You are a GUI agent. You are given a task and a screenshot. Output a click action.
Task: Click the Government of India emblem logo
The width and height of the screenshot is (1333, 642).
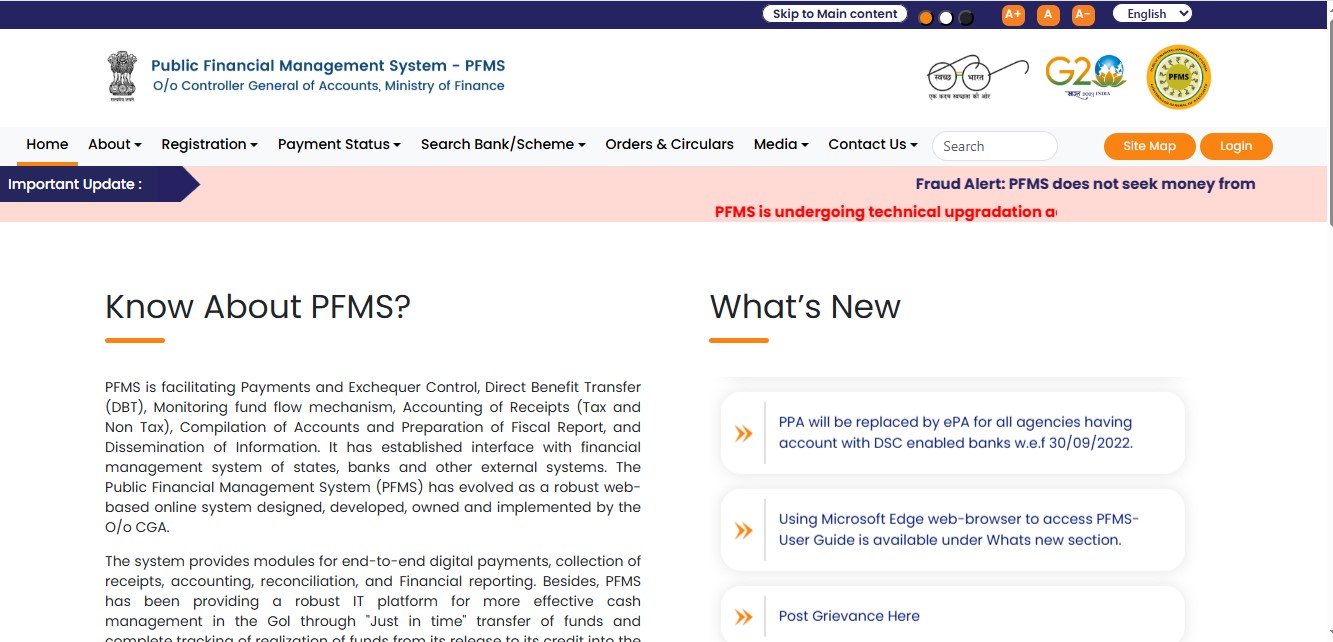[x=121, y=76]
